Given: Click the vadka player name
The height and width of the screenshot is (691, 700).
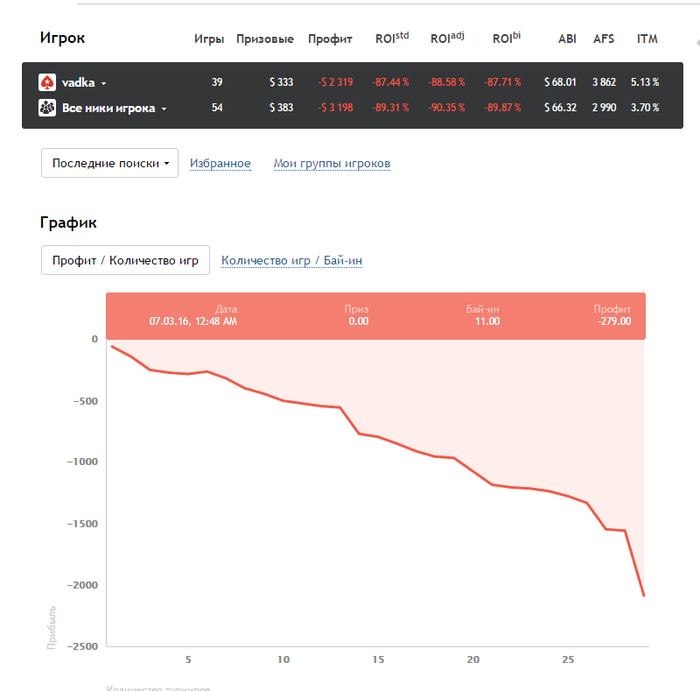Looking at the screenshot, I should click(x=78, y=83).
